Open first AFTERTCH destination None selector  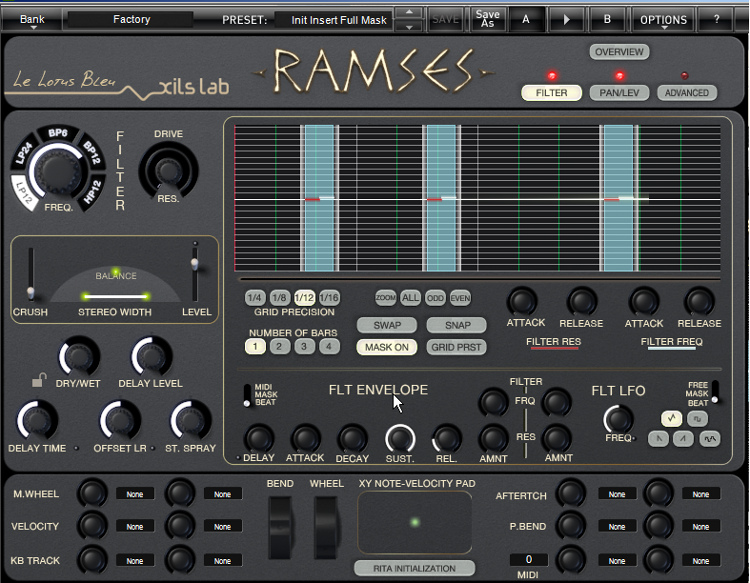(617, 494)
